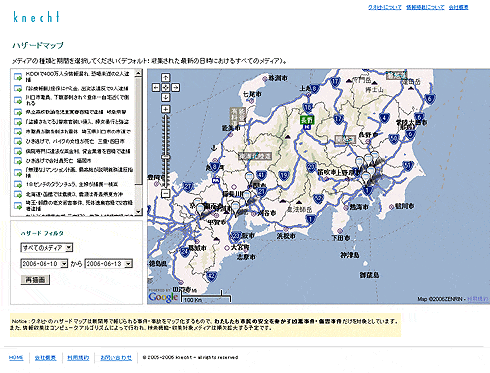Viewport: 490px width, 373px height.
Task: Open the 会社概要 link in the footer
Action: click(45, 358)
